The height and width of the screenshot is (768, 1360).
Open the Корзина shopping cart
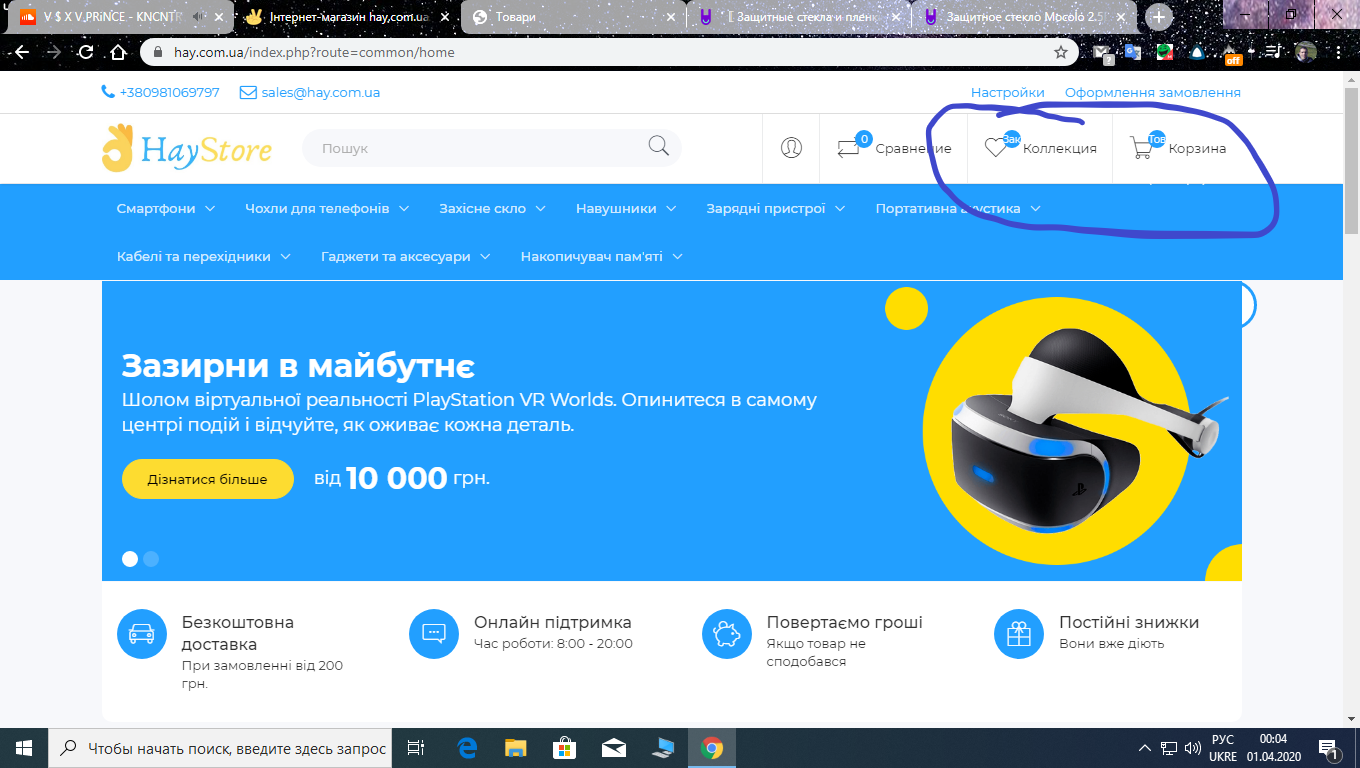pyautogui.click(x=1177, y=148)
